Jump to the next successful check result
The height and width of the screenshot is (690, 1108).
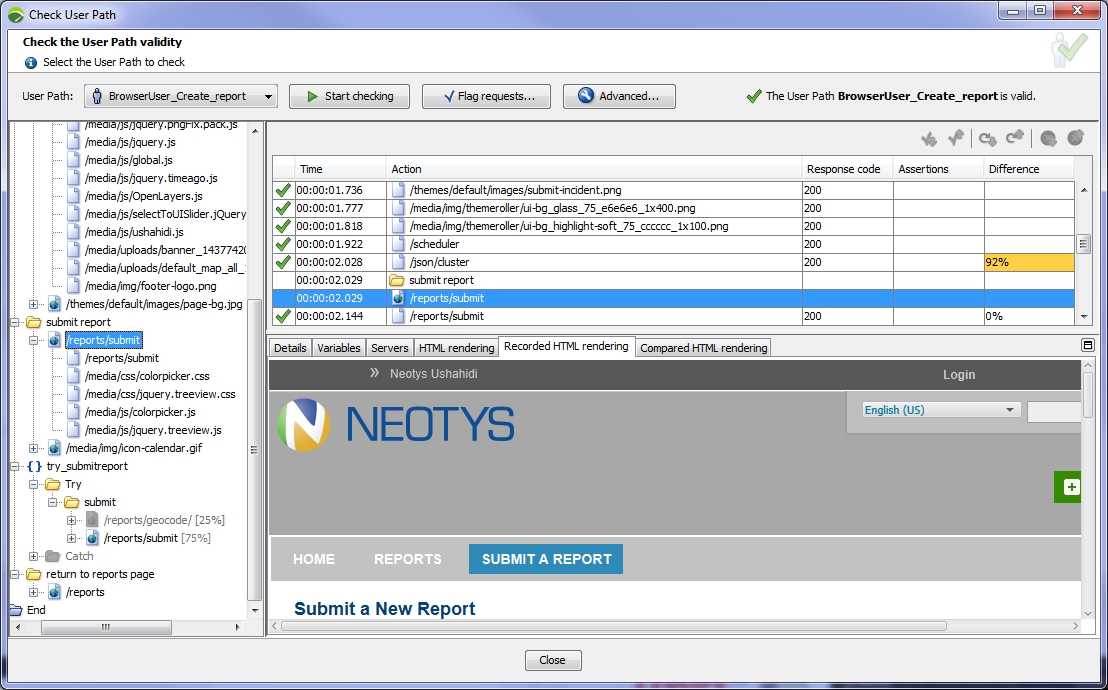(x=929, y=138)
